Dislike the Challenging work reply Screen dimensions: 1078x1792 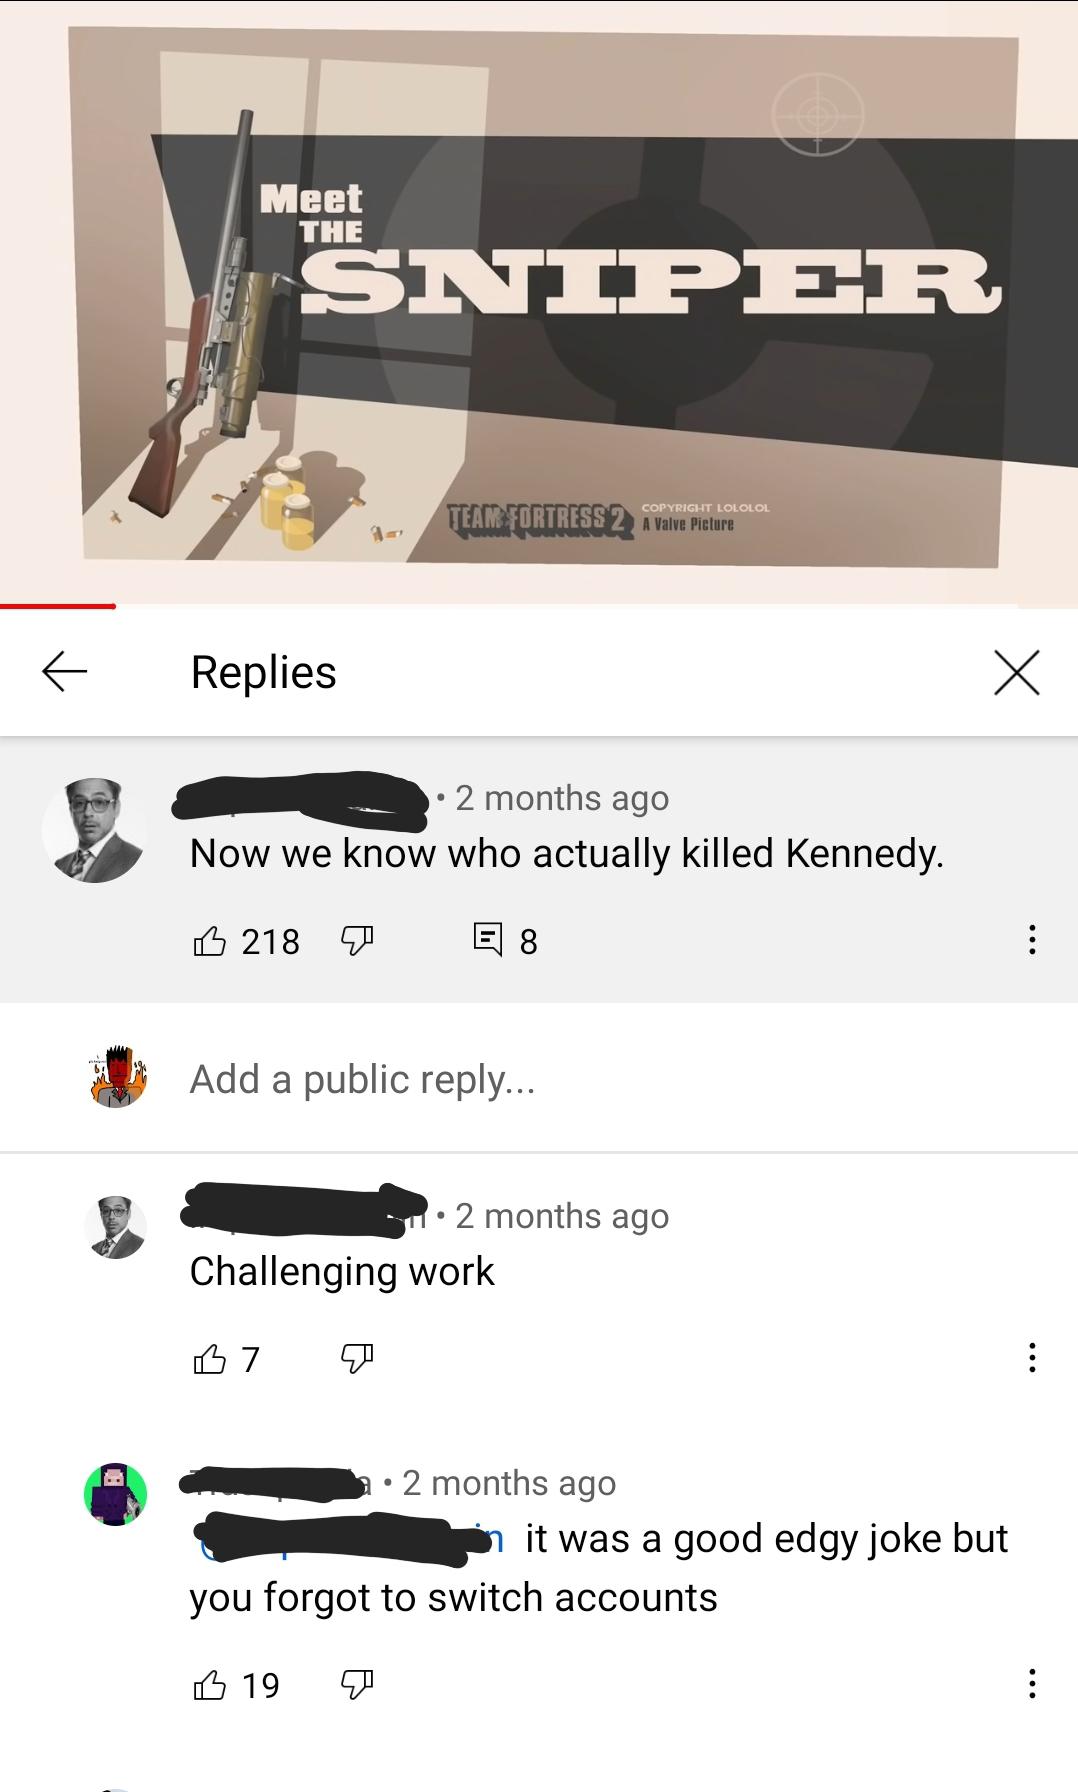pyautogui.click(x=357, y=1359)
